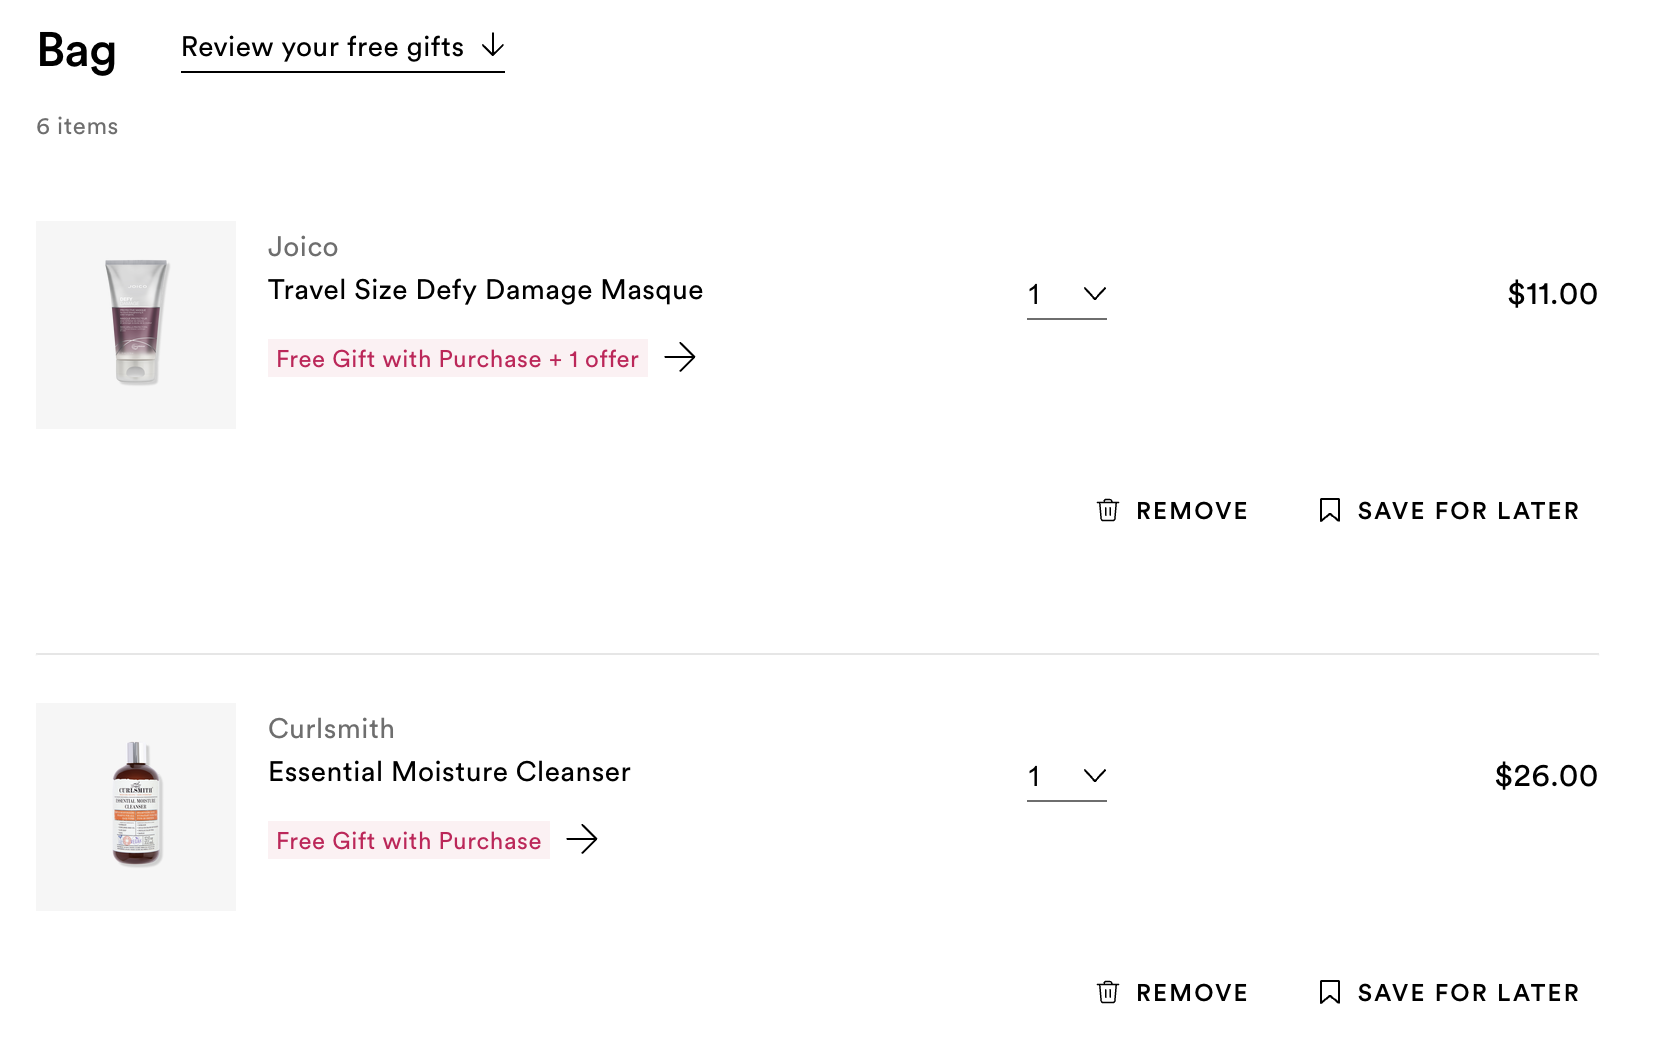Click the bookmark icon for Curlsmith cleanser
1662x1064 pixels.
point(1329,992)
